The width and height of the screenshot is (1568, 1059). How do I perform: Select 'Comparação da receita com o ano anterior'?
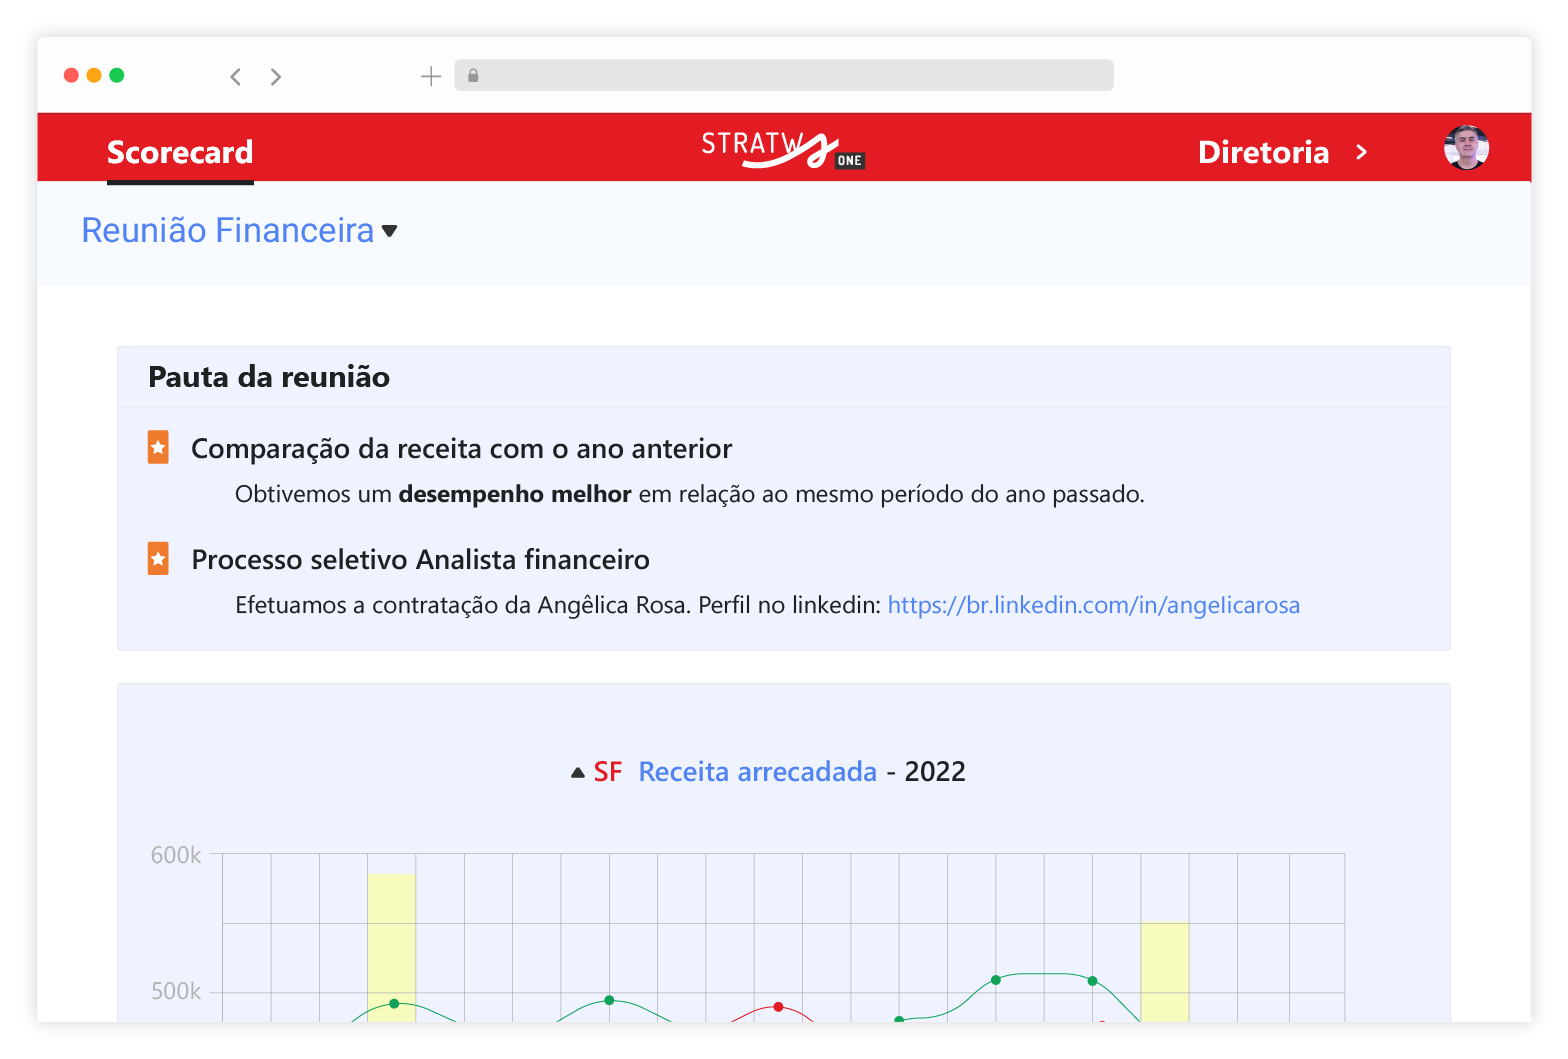click(461, 449)
